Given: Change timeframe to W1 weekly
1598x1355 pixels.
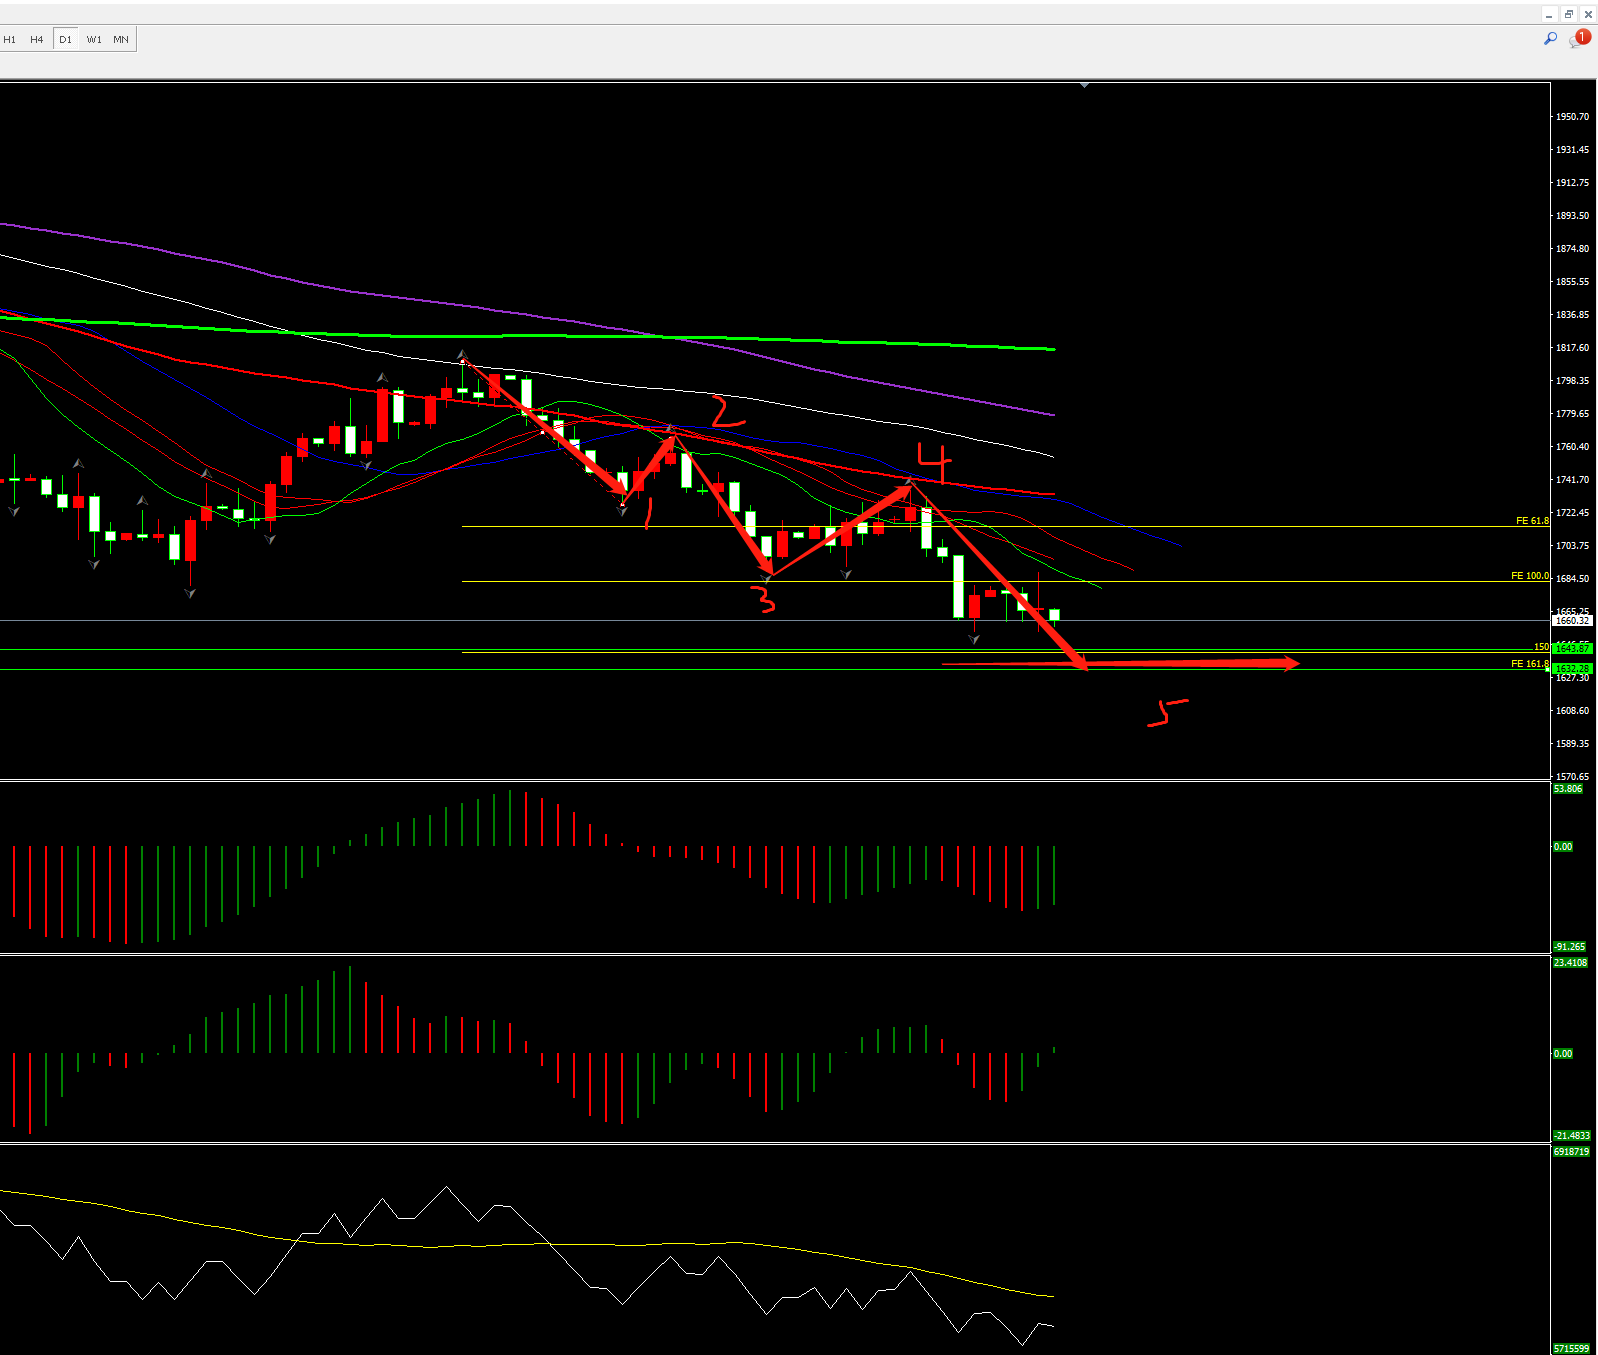Looking at the screenshot, I should tap(94, 40).
